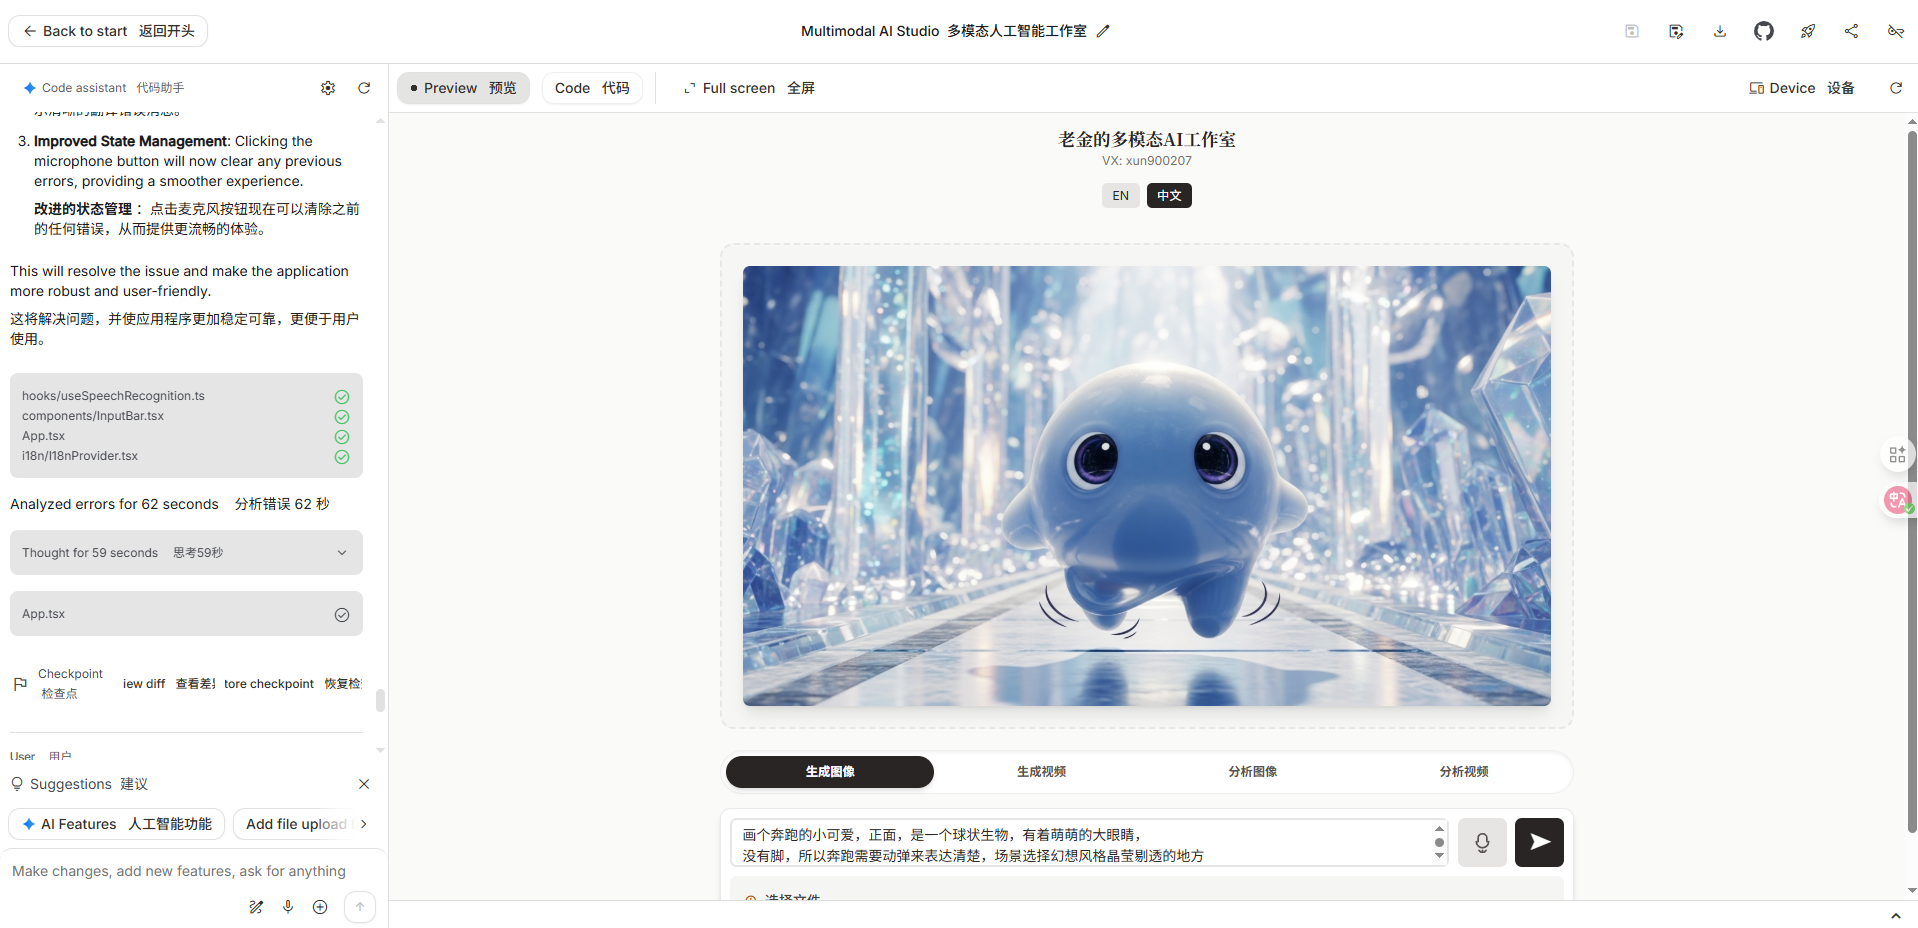Open Code assistant settings gear
This screenshot has width=1918, height=928.
(x=328, y=88)
